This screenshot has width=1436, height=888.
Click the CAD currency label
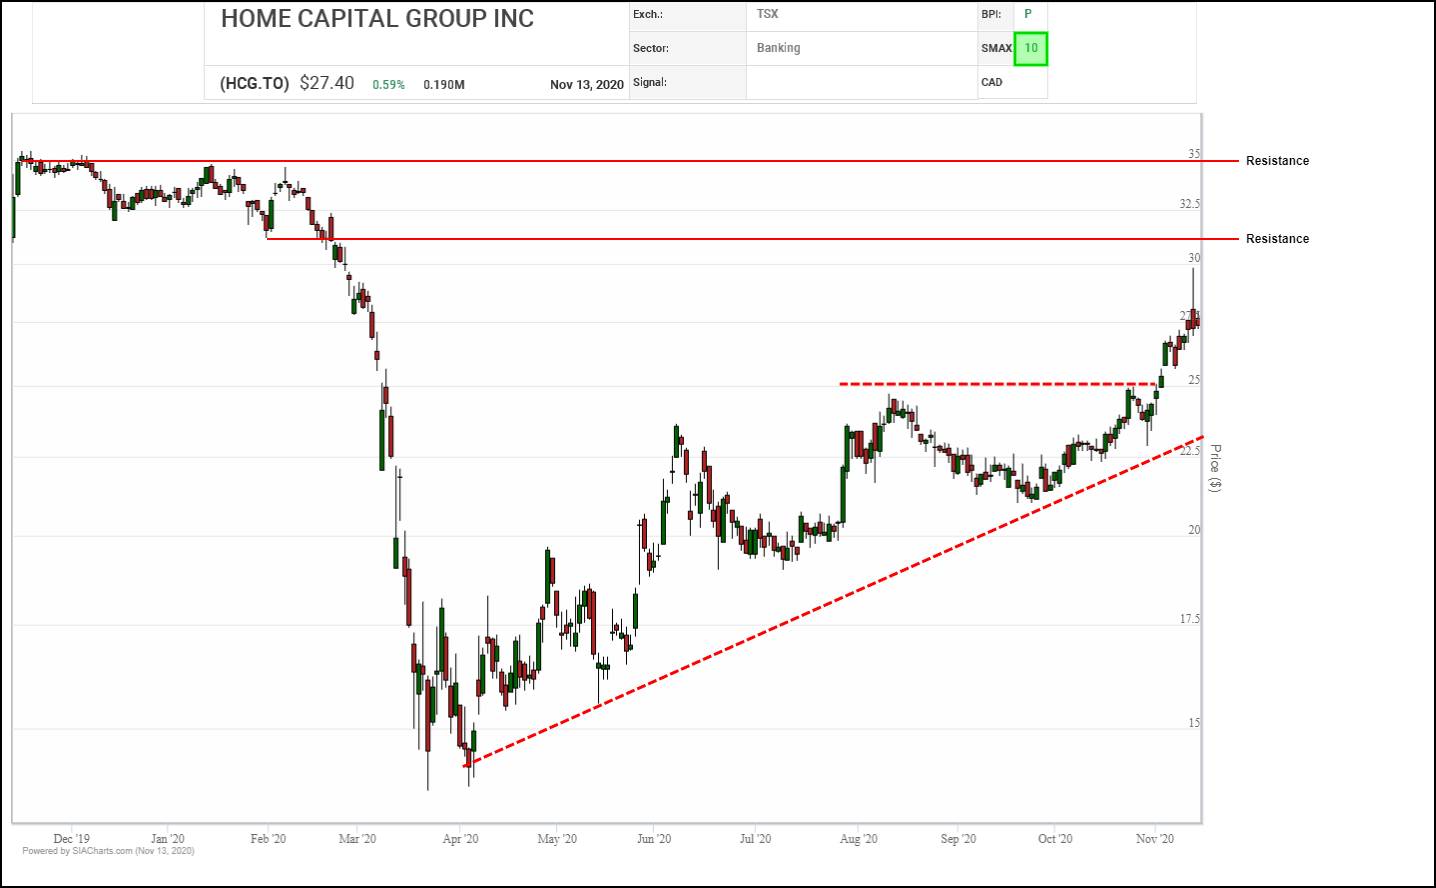992,82
